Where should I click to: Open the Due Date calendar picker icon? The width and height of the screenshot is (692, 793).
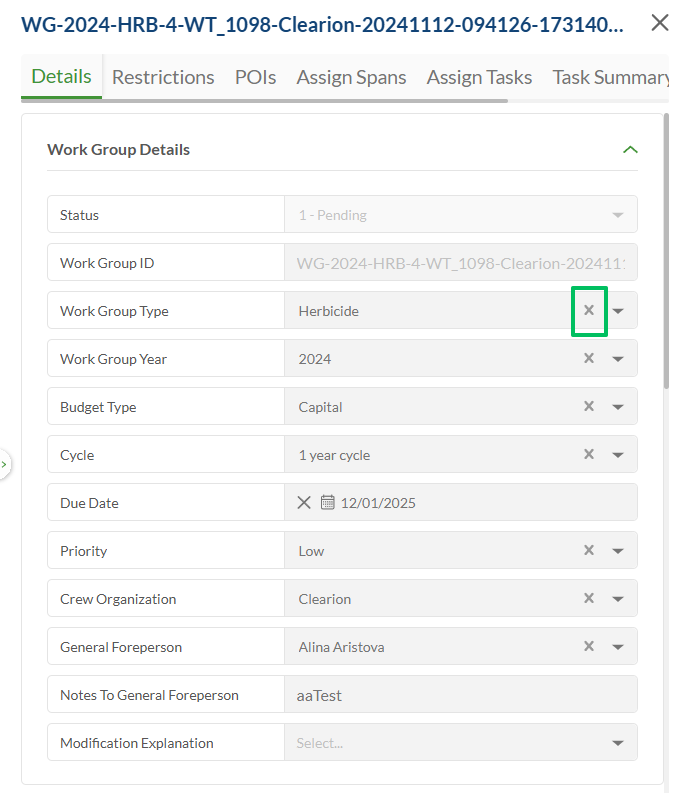[327, 503]
